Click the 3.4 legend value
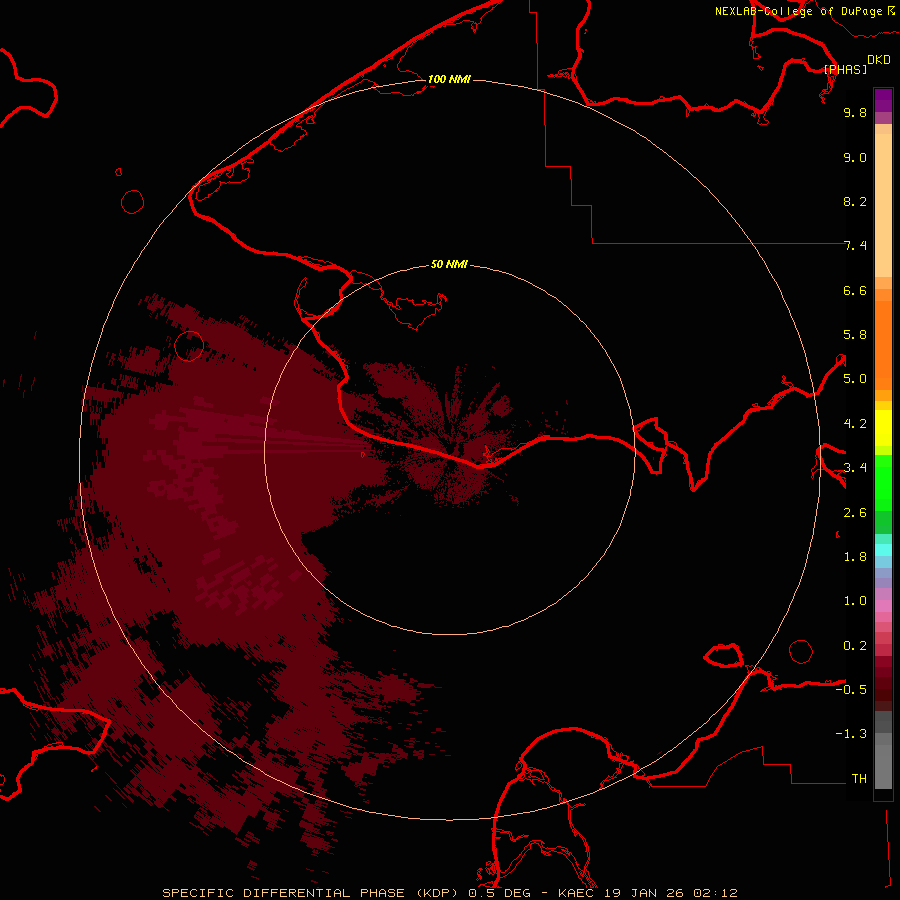The width and height of the screenshot is (900, 900). click(x=855, y=468)
